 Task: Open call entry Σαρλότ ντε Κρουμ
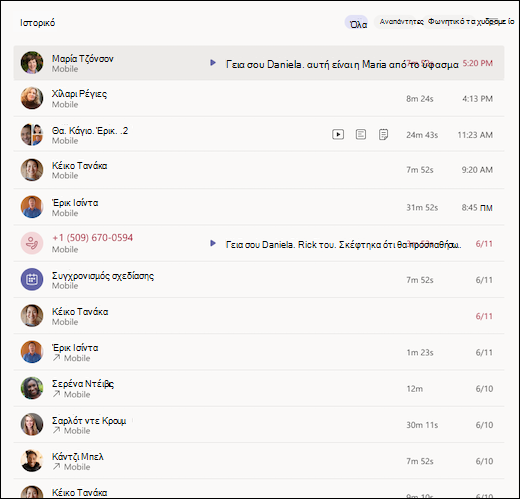(259, 424)
